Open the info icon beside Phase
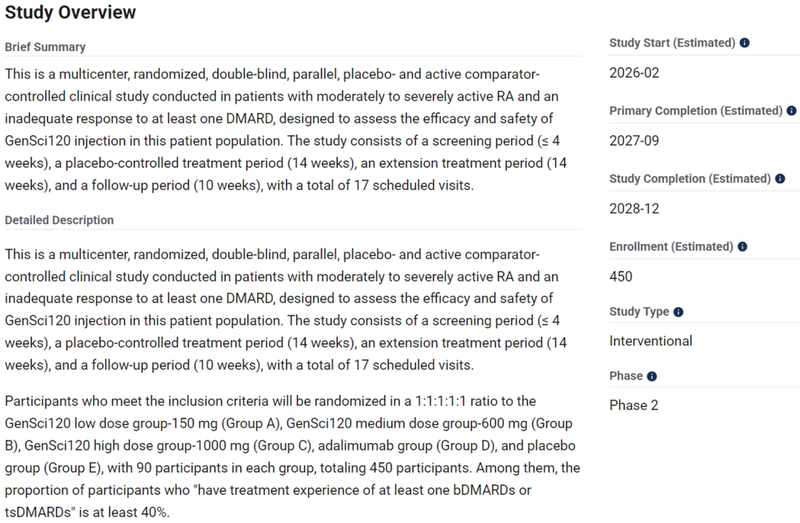This screenshot has width=800, height=523. (652, 377)
